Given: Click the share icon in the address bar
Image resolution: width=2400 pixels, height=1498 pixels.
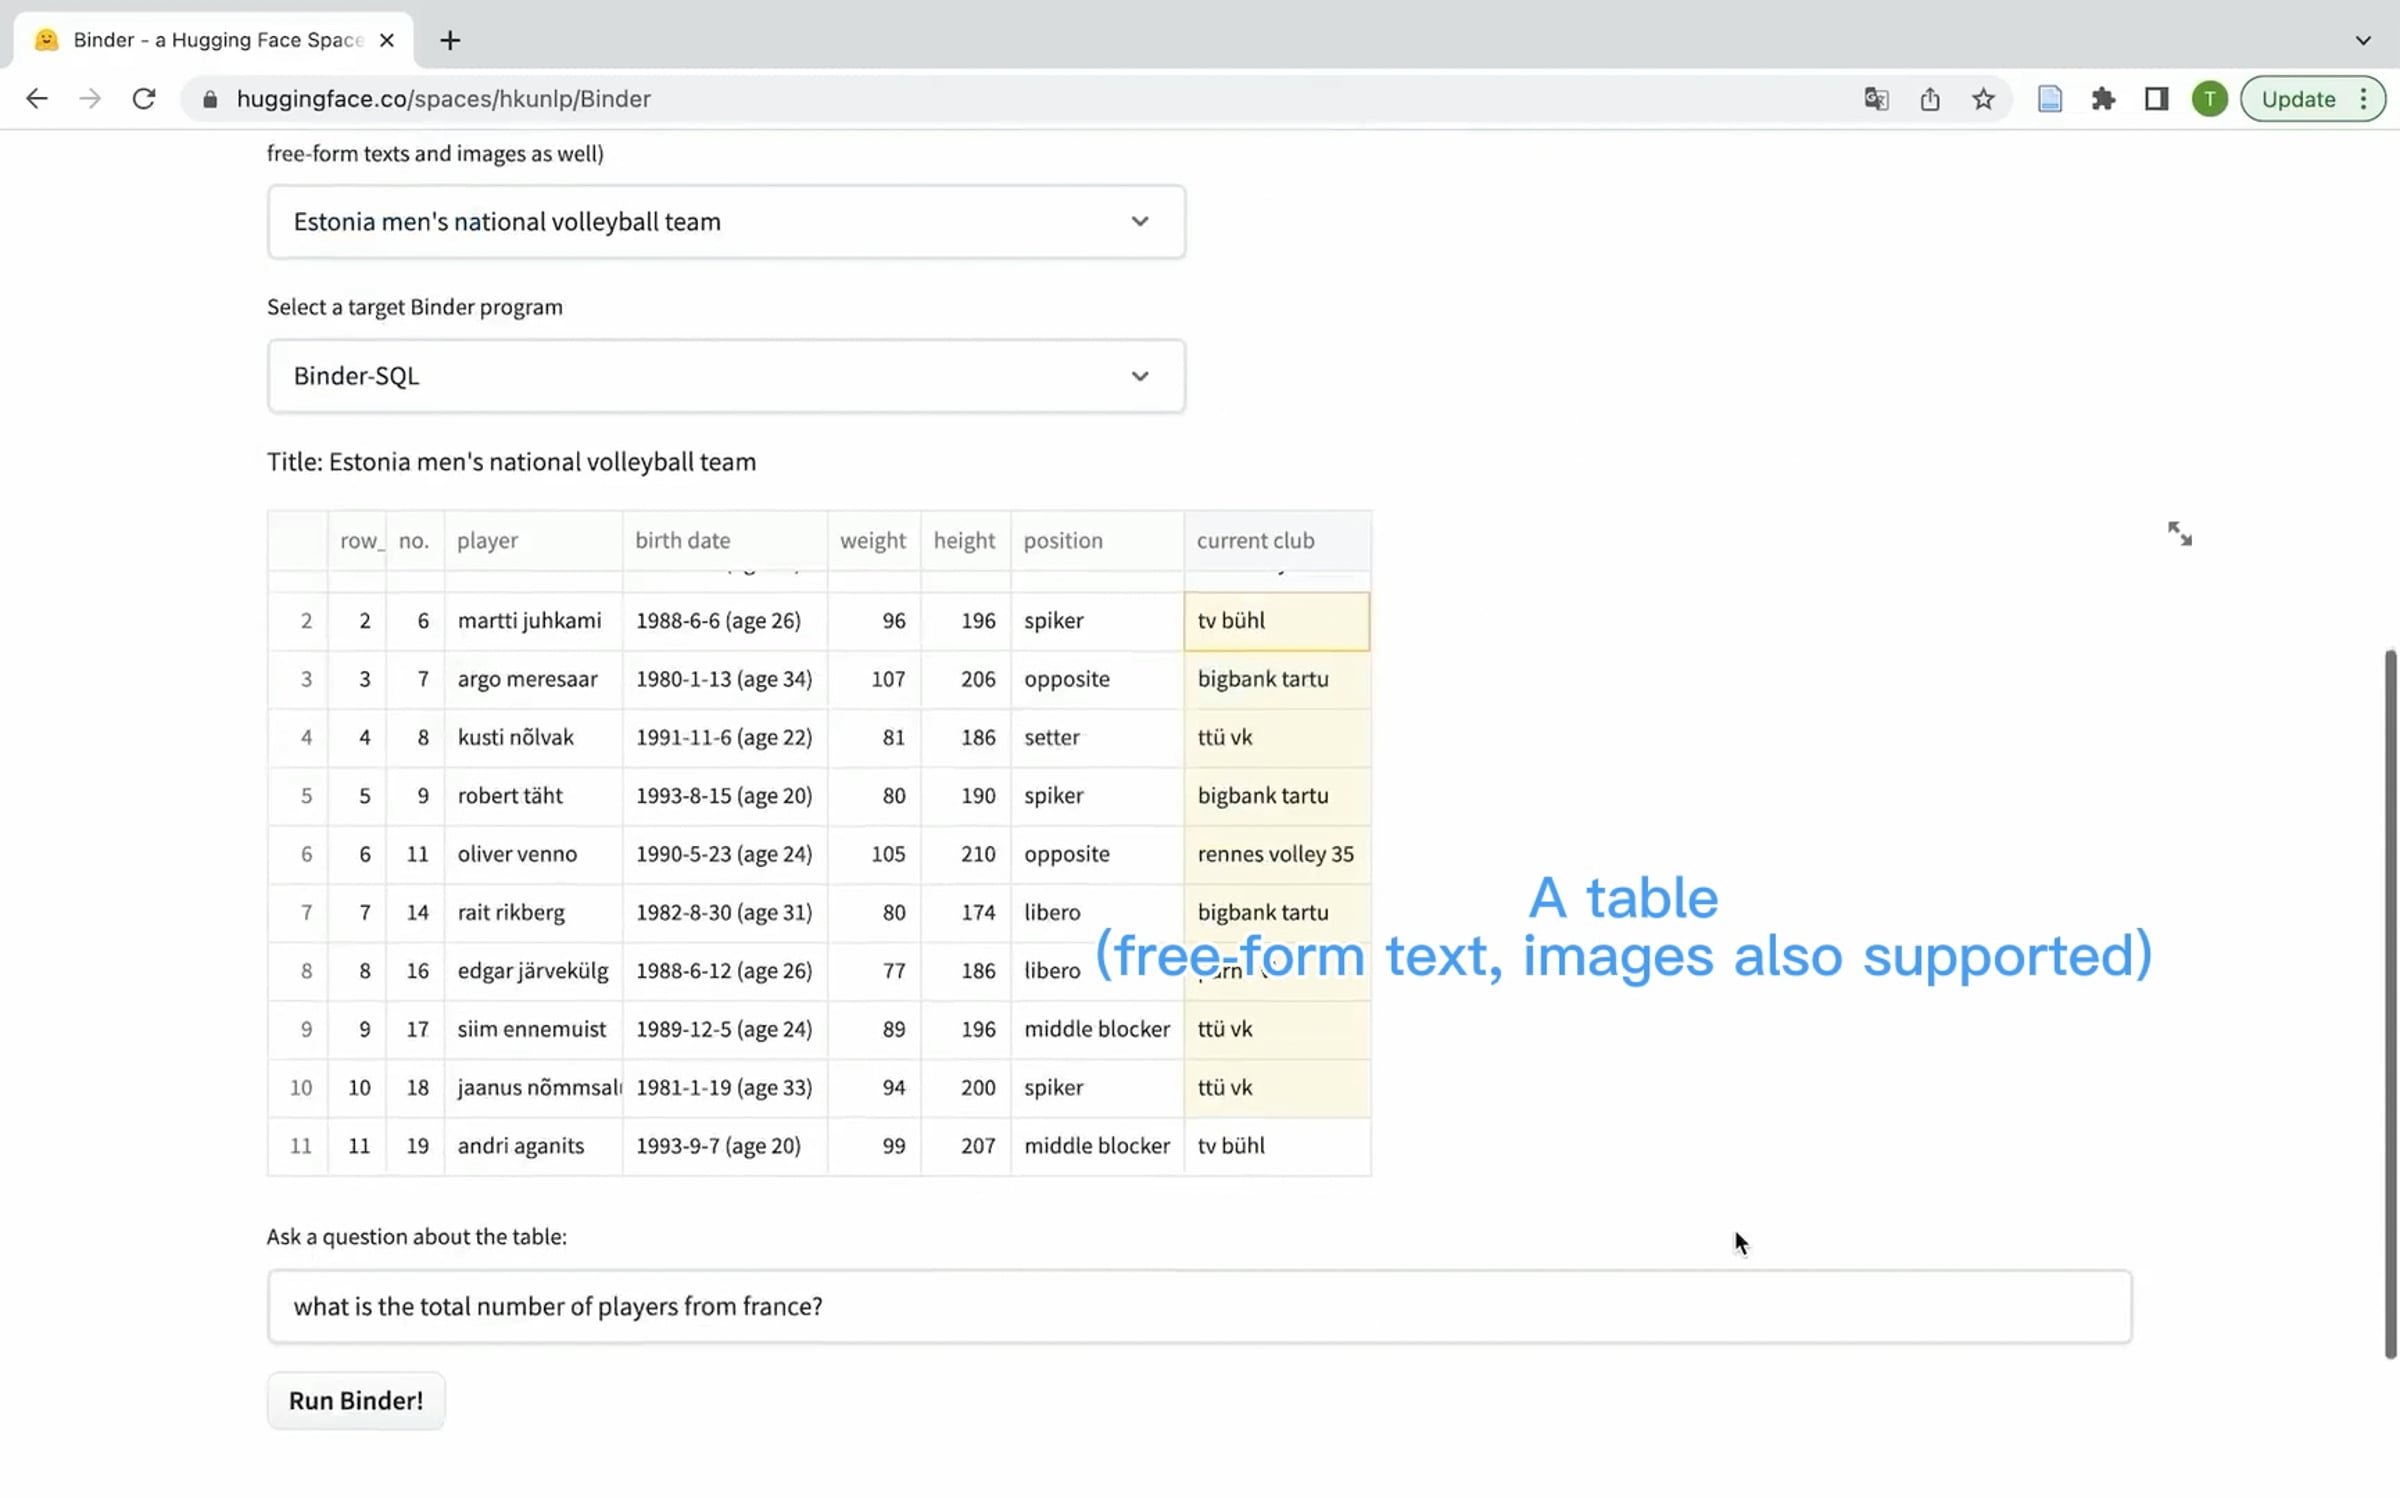Looking at the screenshot, I should [1930, 98].
